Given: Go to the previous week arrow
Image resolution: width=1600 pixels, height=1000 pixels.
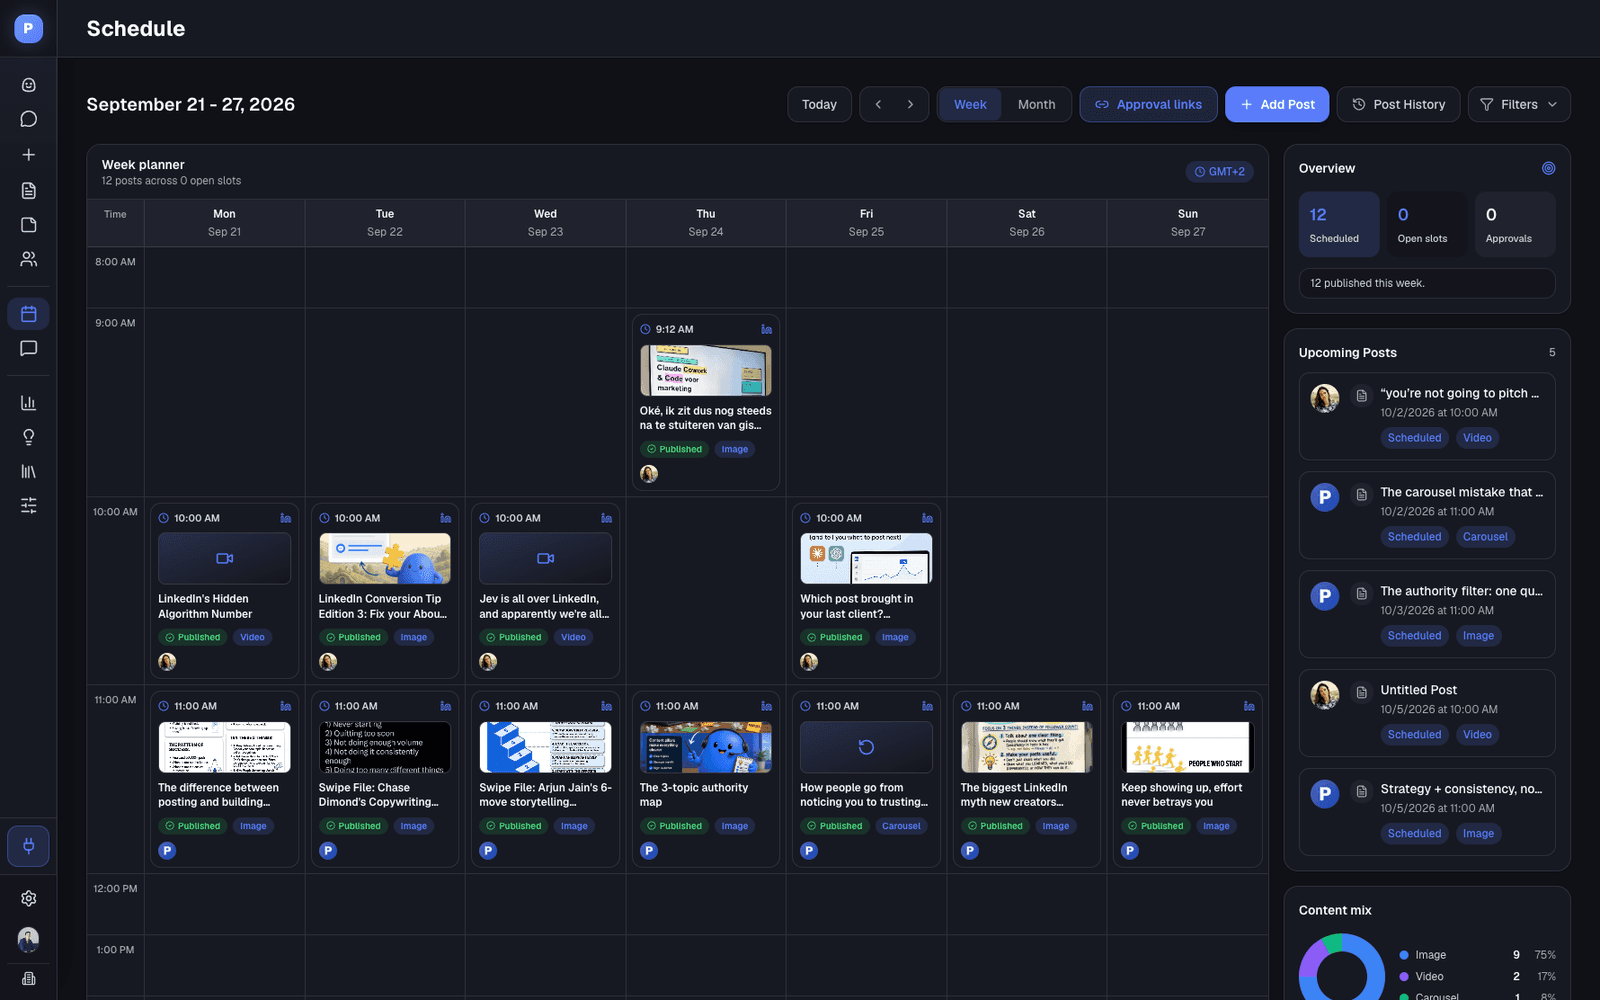Looking at the screenshot, I should point(878,104).
